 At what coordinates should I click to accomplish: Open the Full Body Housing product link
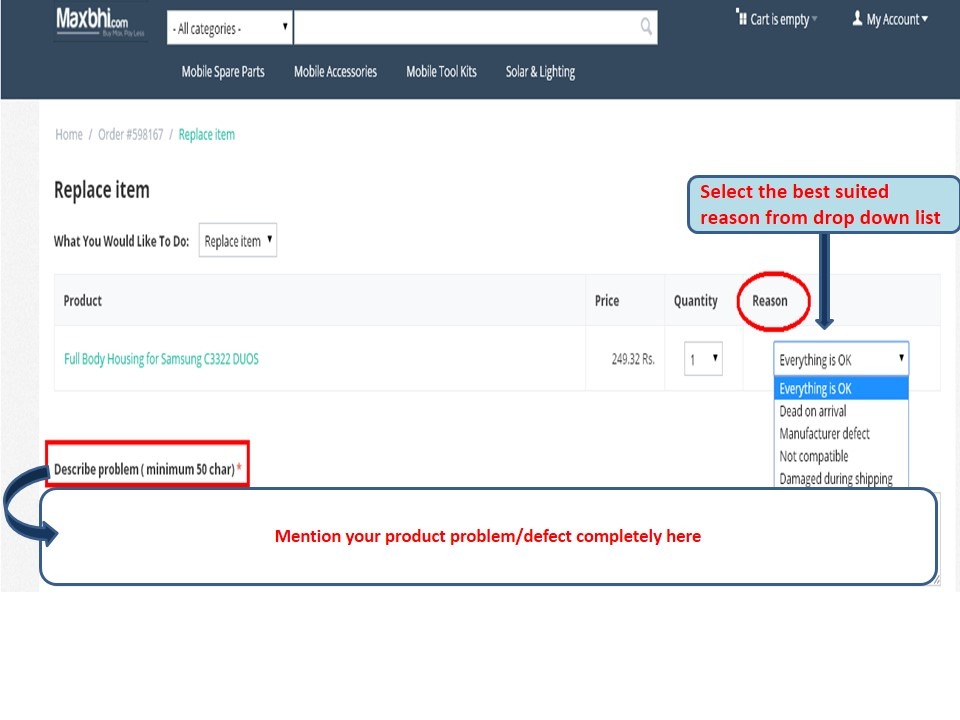[x=161, y=359]
